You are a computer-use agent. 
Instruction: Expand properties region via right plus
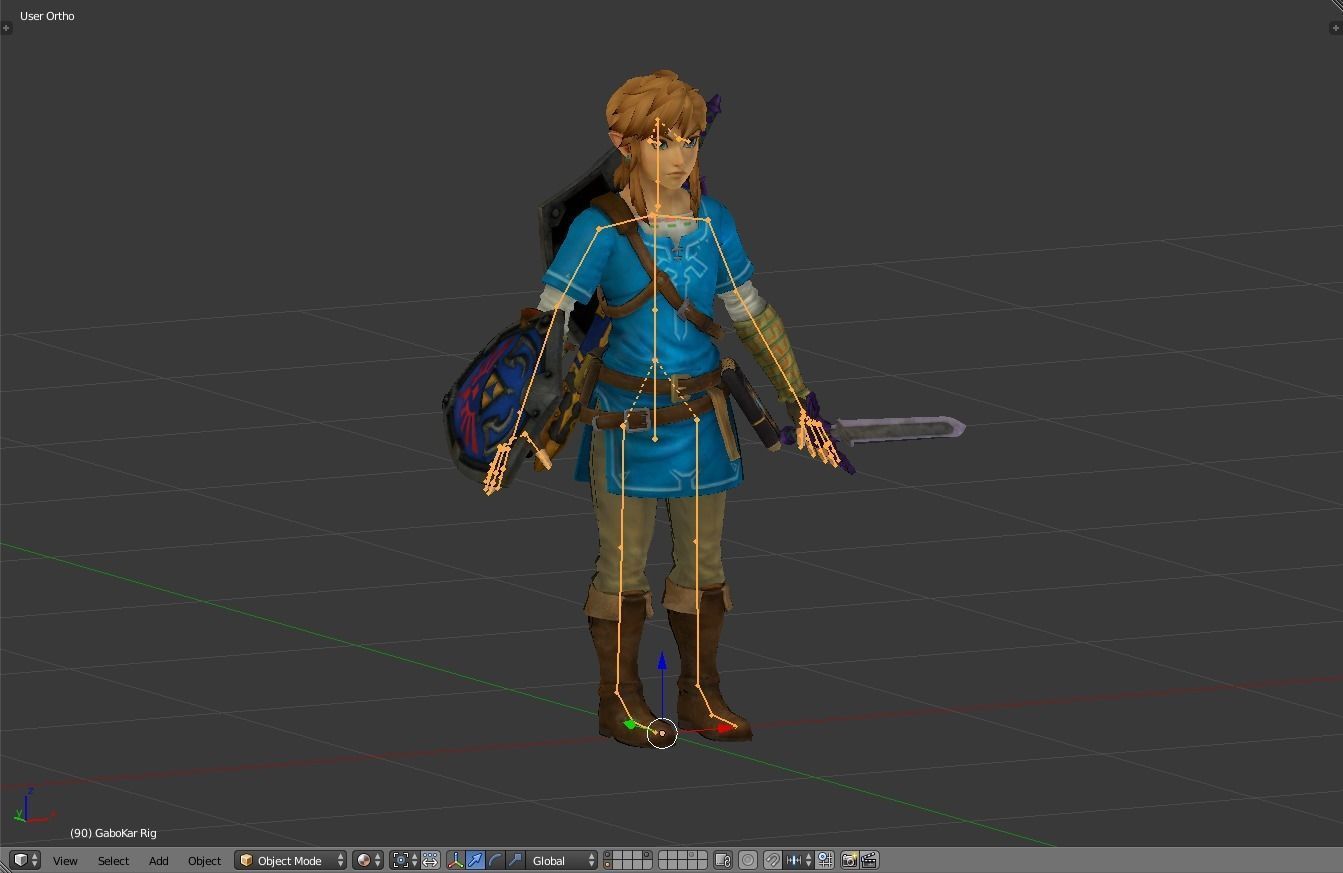coord(1336,28)
